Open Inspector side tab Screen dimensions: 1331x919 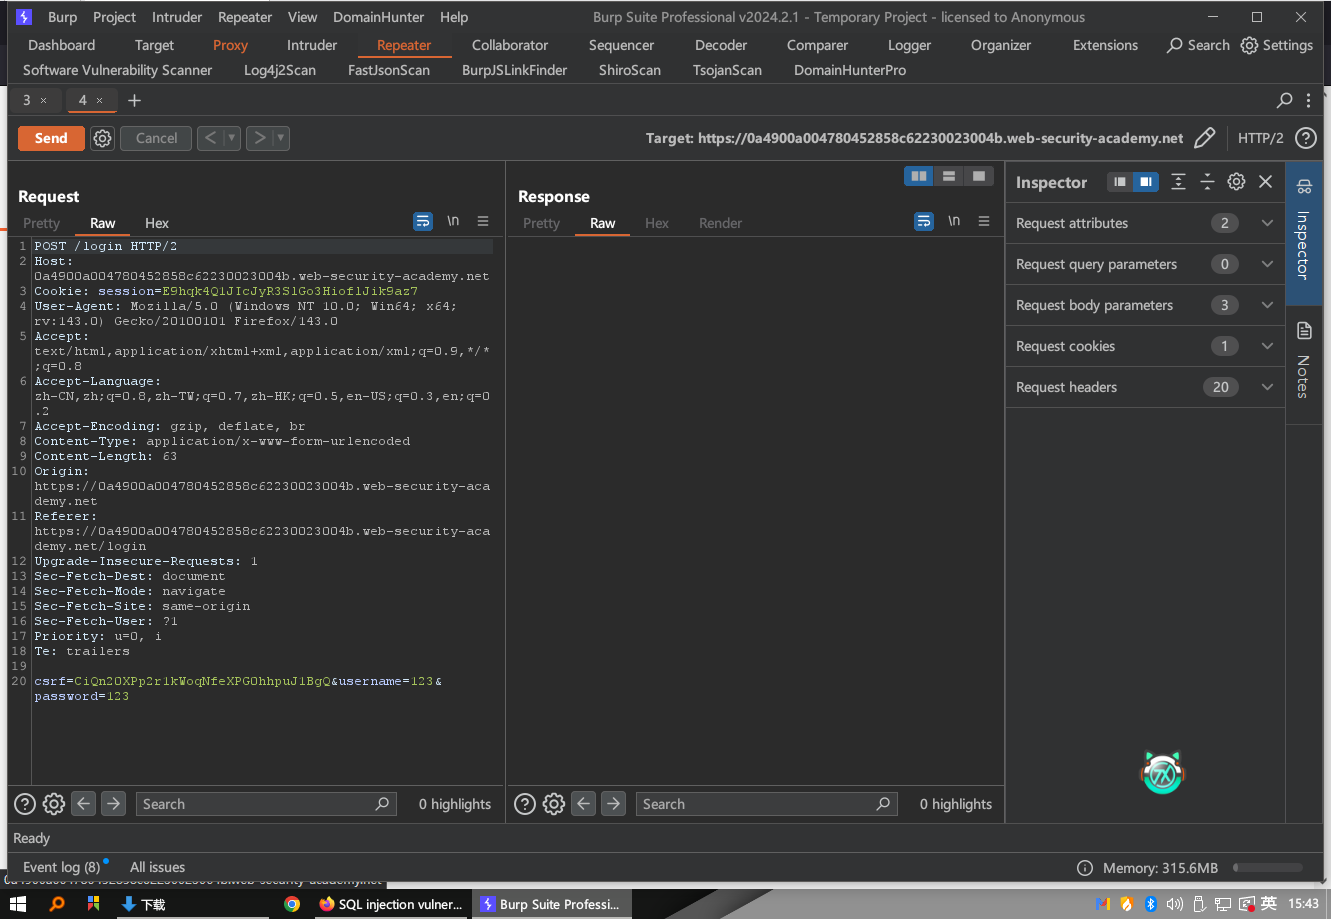tap(1303, 233)
